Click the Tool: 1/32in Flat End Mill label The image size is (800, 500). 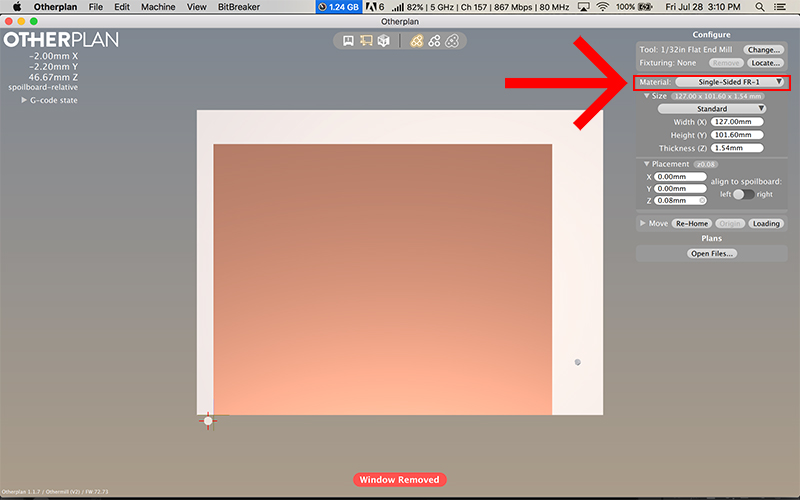(686, 49)
